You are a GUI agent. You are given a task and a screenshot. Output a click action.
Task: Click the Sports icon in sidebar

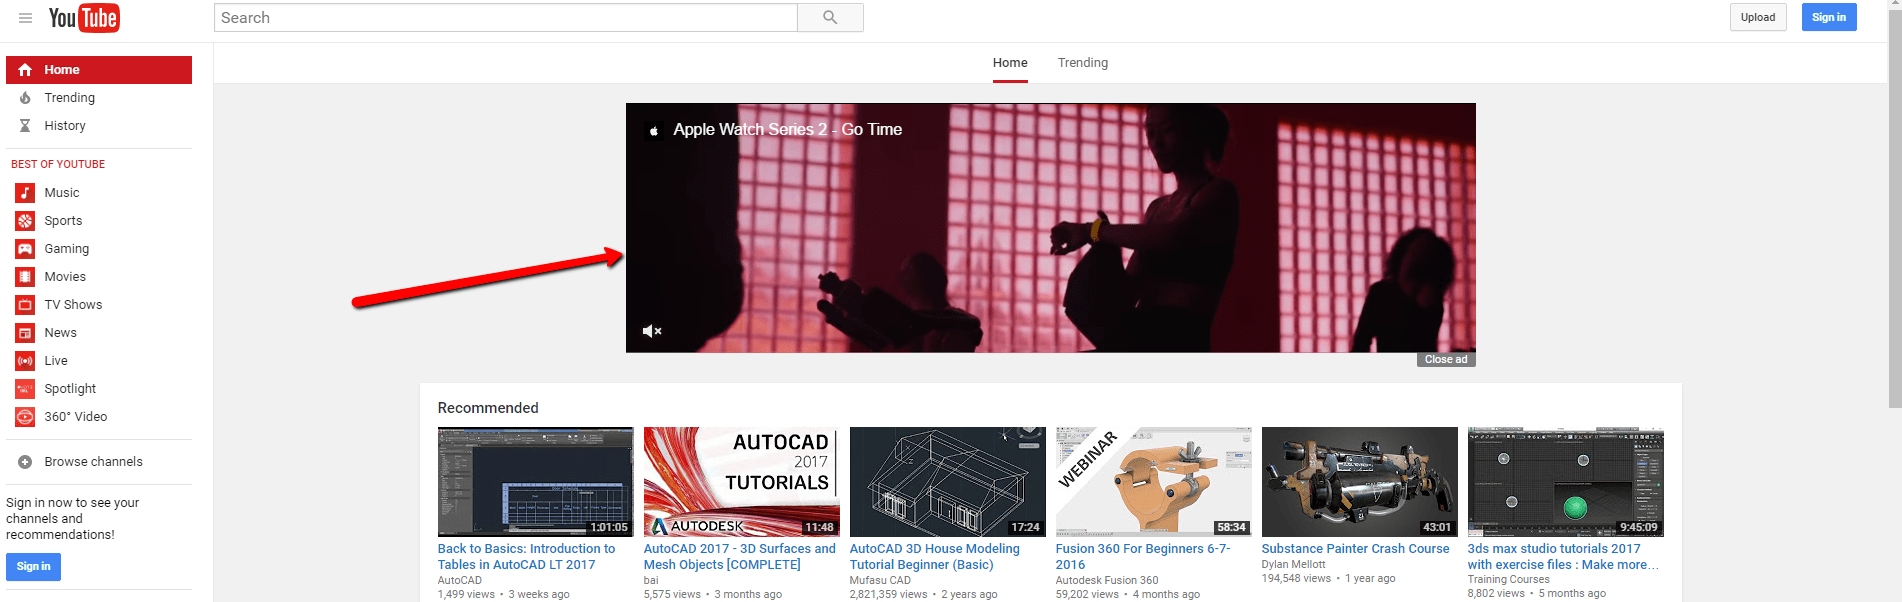(x=25, y=221)
